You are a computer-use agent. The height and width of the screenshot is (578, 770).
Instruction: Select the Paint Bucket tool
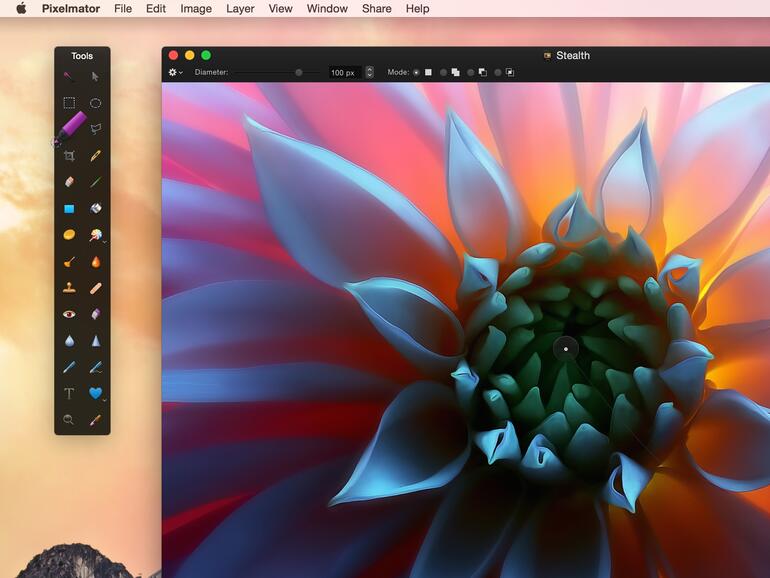point(96,209)
